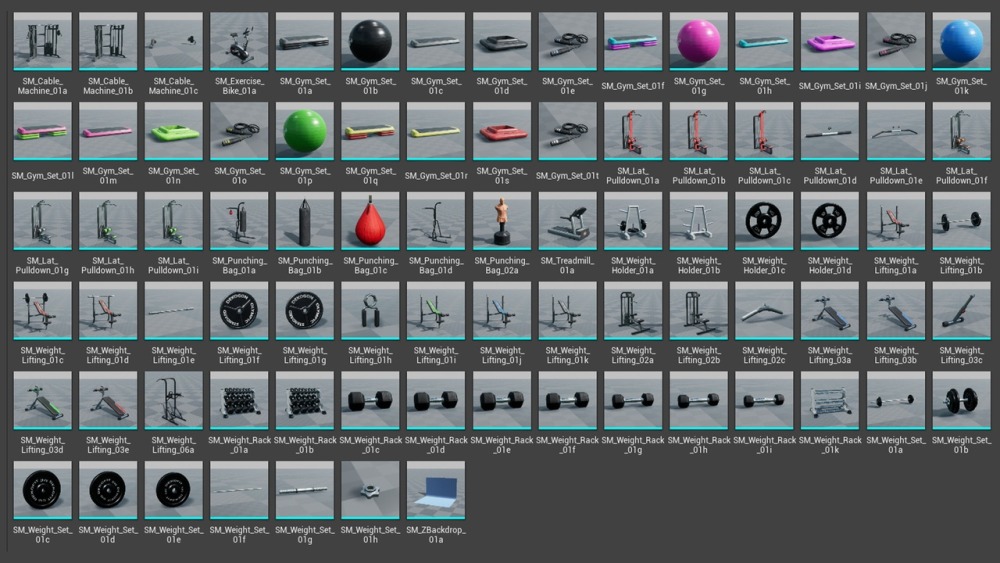The height and width of the screenshot is (563, 1000).
Task: Select the SM_Weight_Set_01f barbell bar
Action: pyautogui.click(x=239, y=490)
